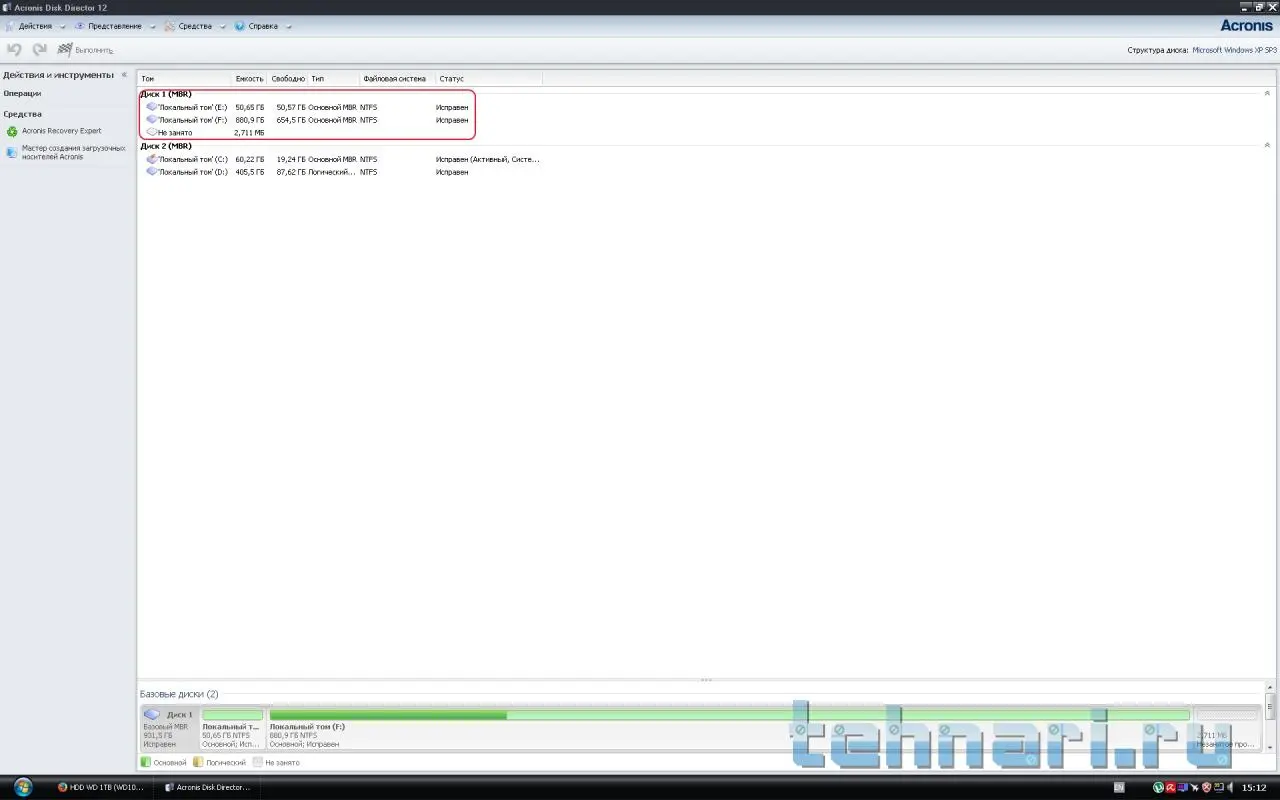Click the Redo arrow icon in toolbar
Image resolution: width=1280 pixels, height=800 pixels.
tap(40, 49)
